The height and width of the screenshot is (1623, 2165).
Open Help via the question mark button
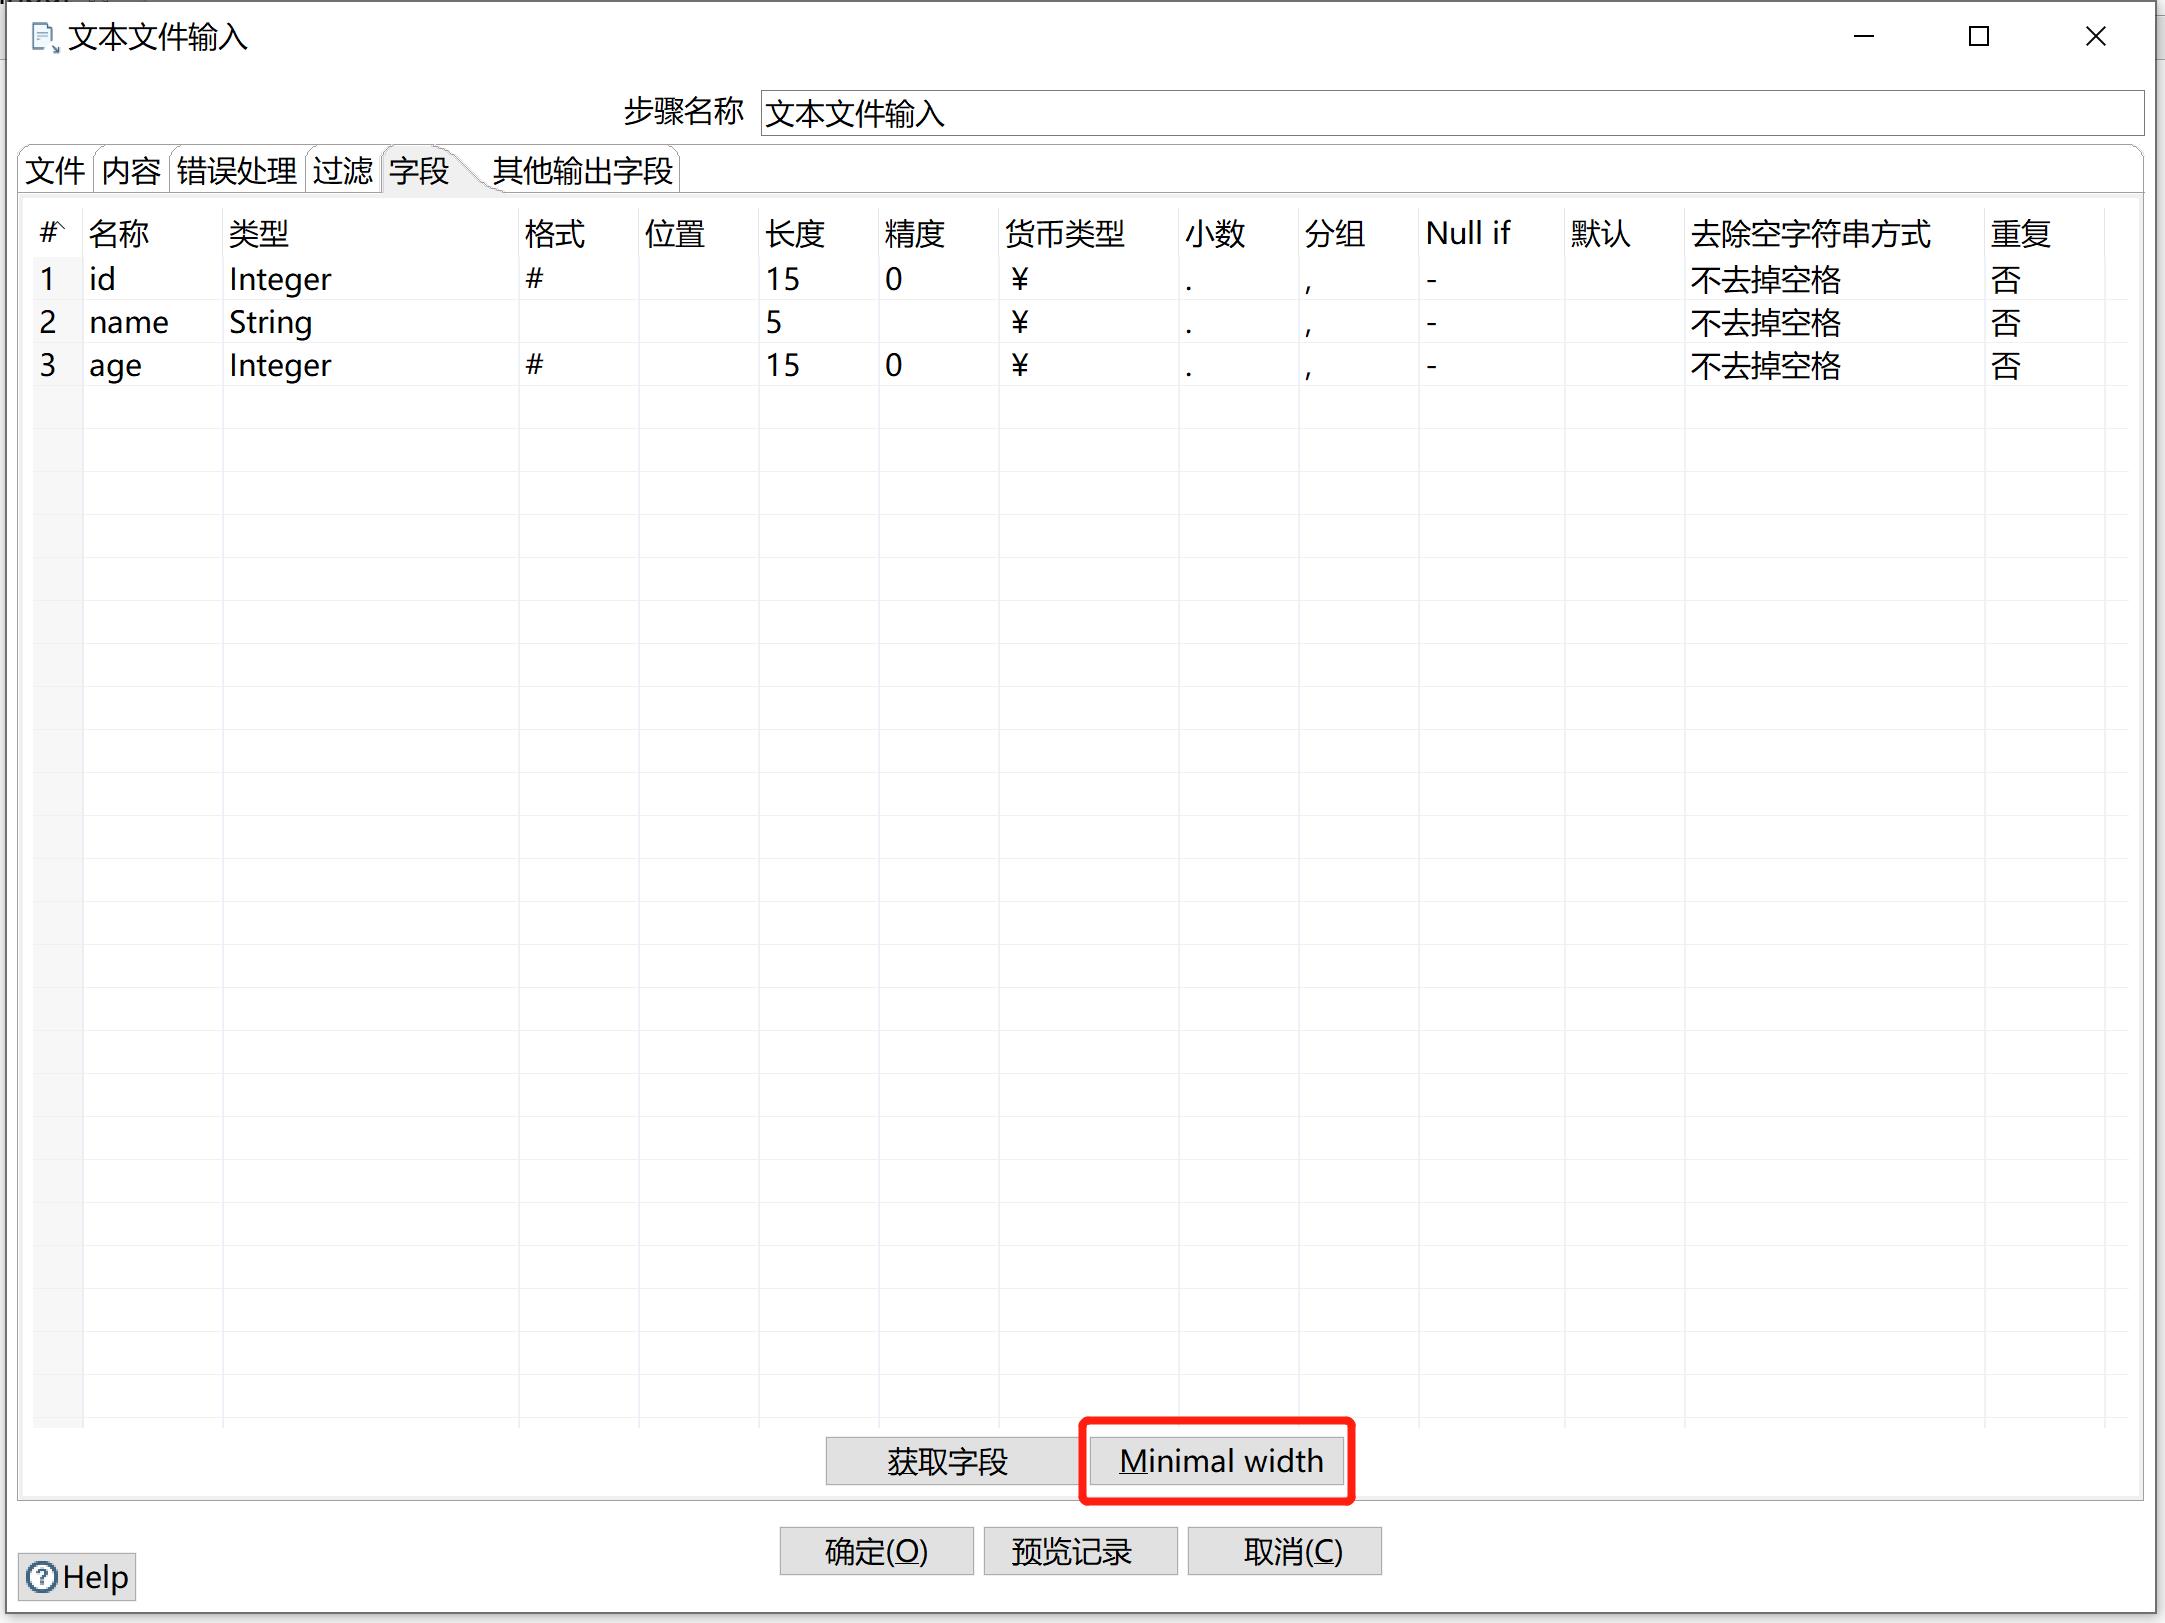[77, 1577]
